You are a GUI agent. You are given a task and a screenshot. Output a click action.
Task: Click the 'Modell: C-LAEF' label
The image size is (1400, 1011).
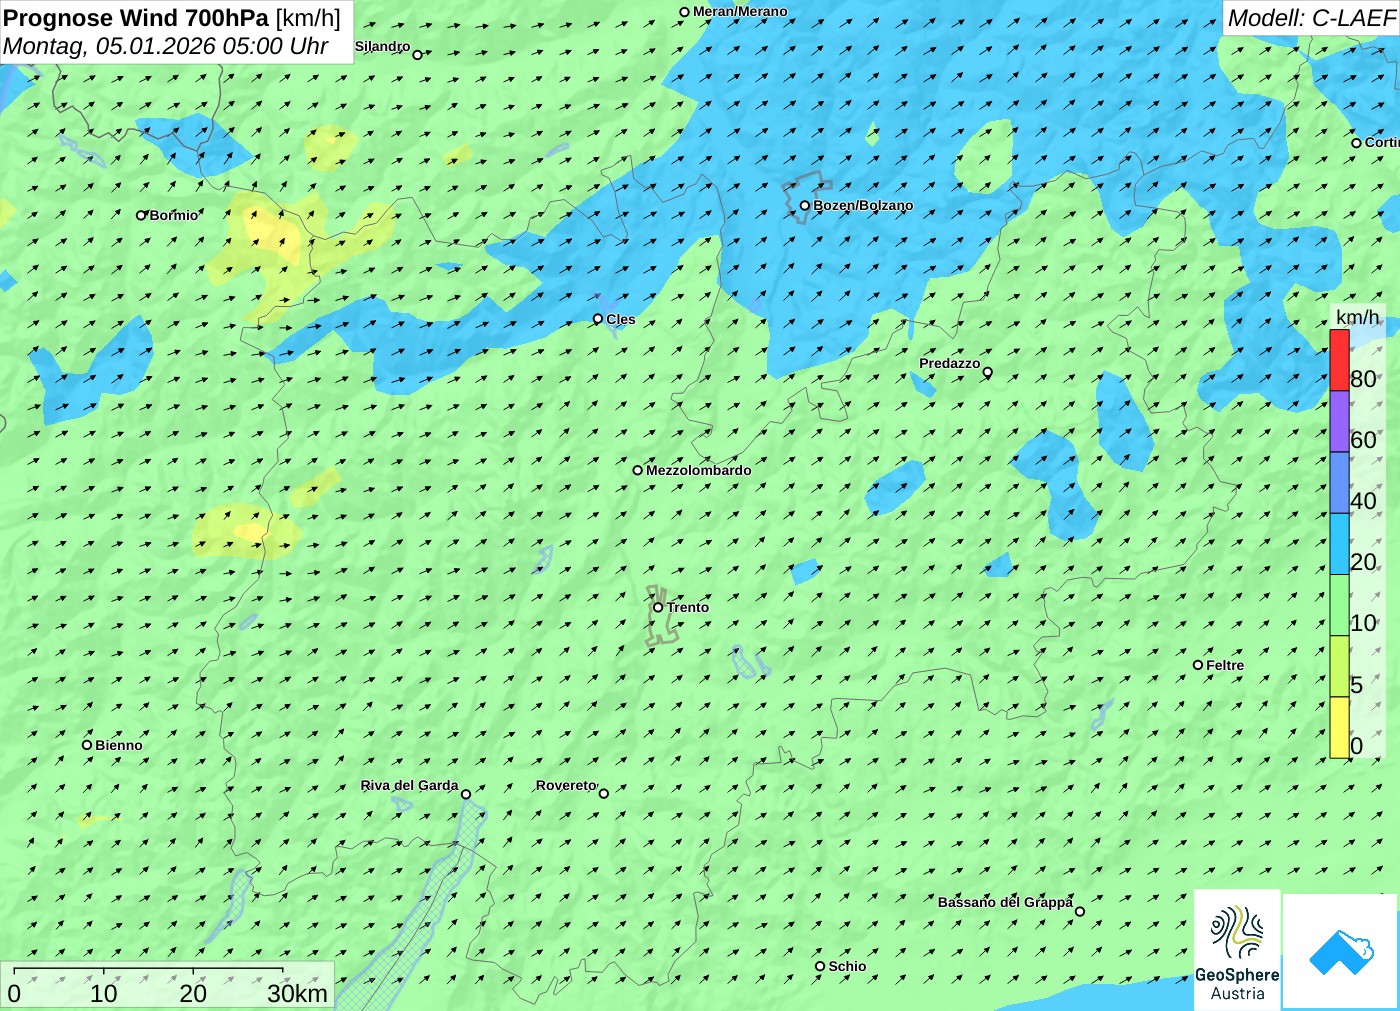coord(1311,18)
